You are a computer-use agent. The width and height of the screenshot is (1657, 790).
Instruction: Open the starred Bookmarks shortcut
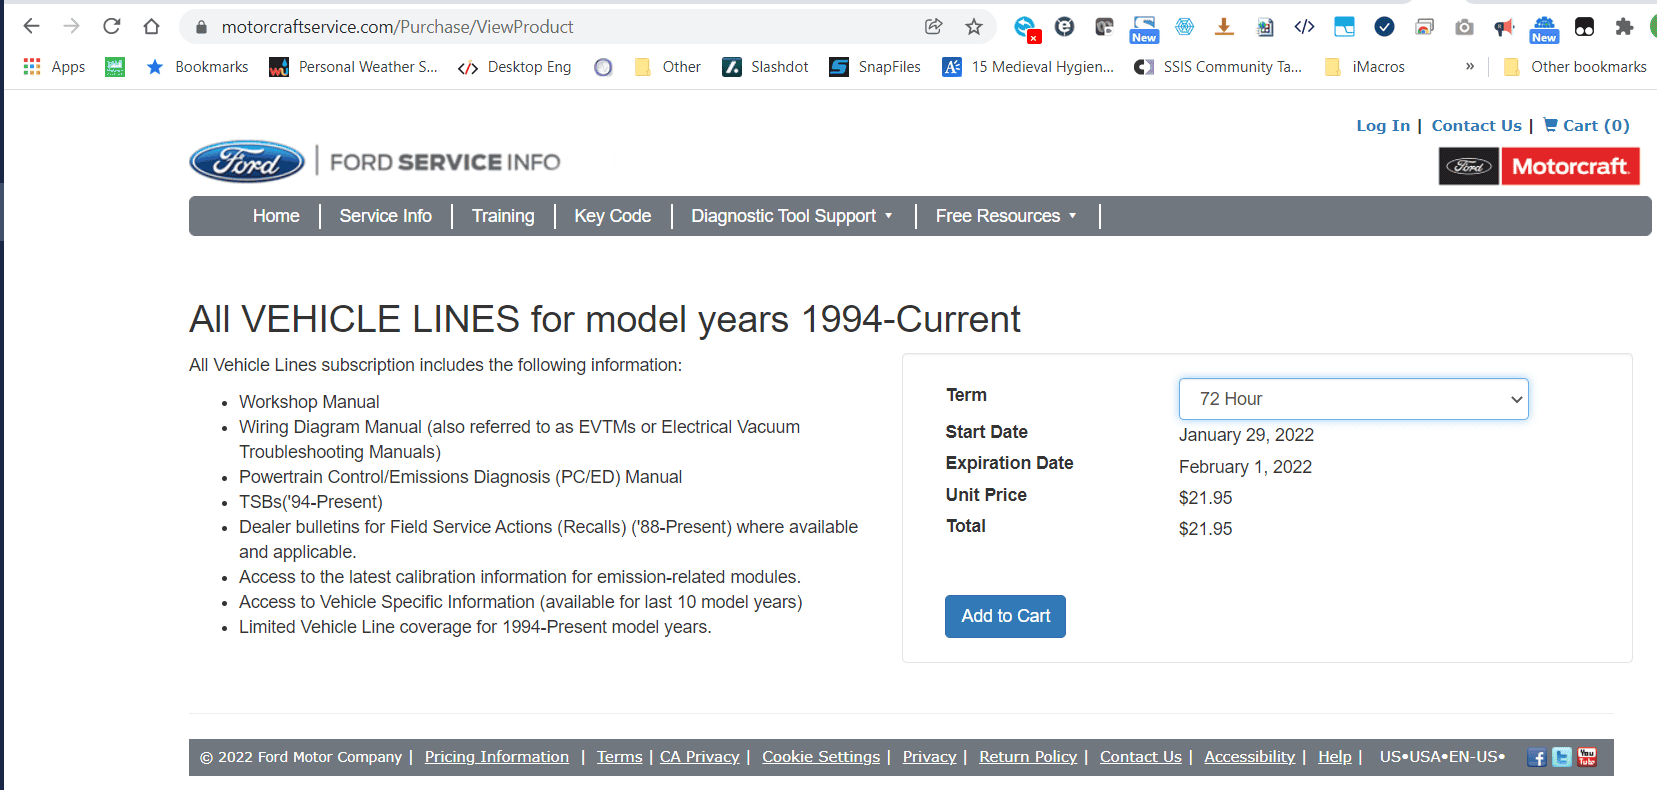(197, 67)
